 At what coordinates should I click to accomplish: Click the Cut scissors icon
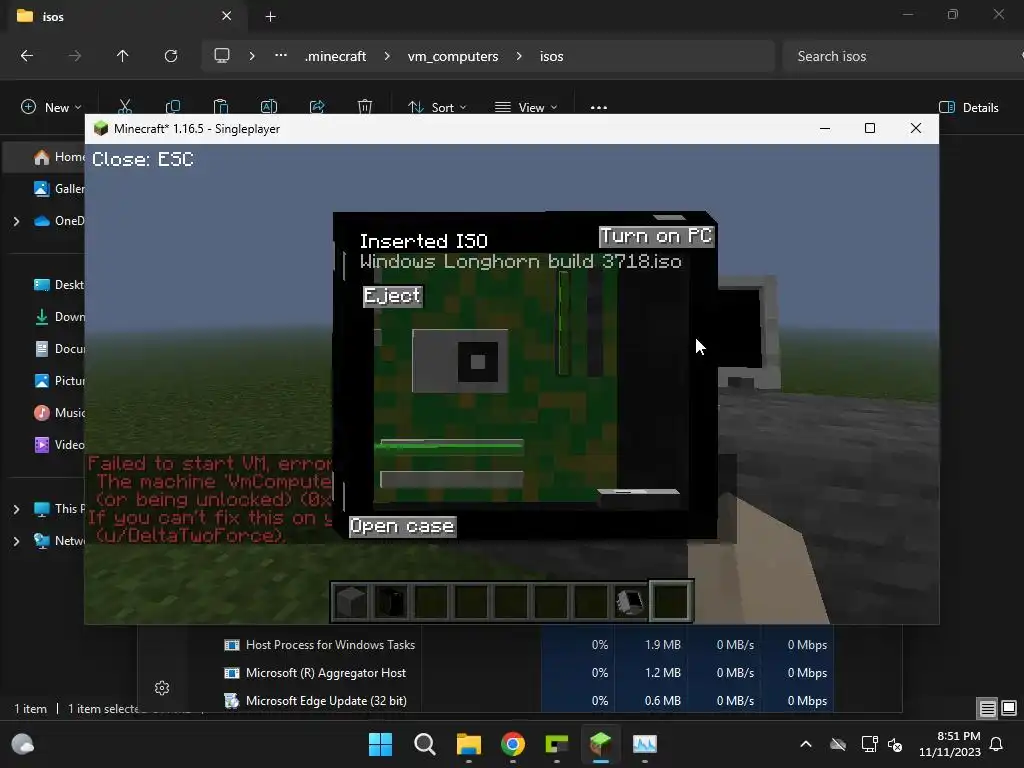tap(125, 106)
